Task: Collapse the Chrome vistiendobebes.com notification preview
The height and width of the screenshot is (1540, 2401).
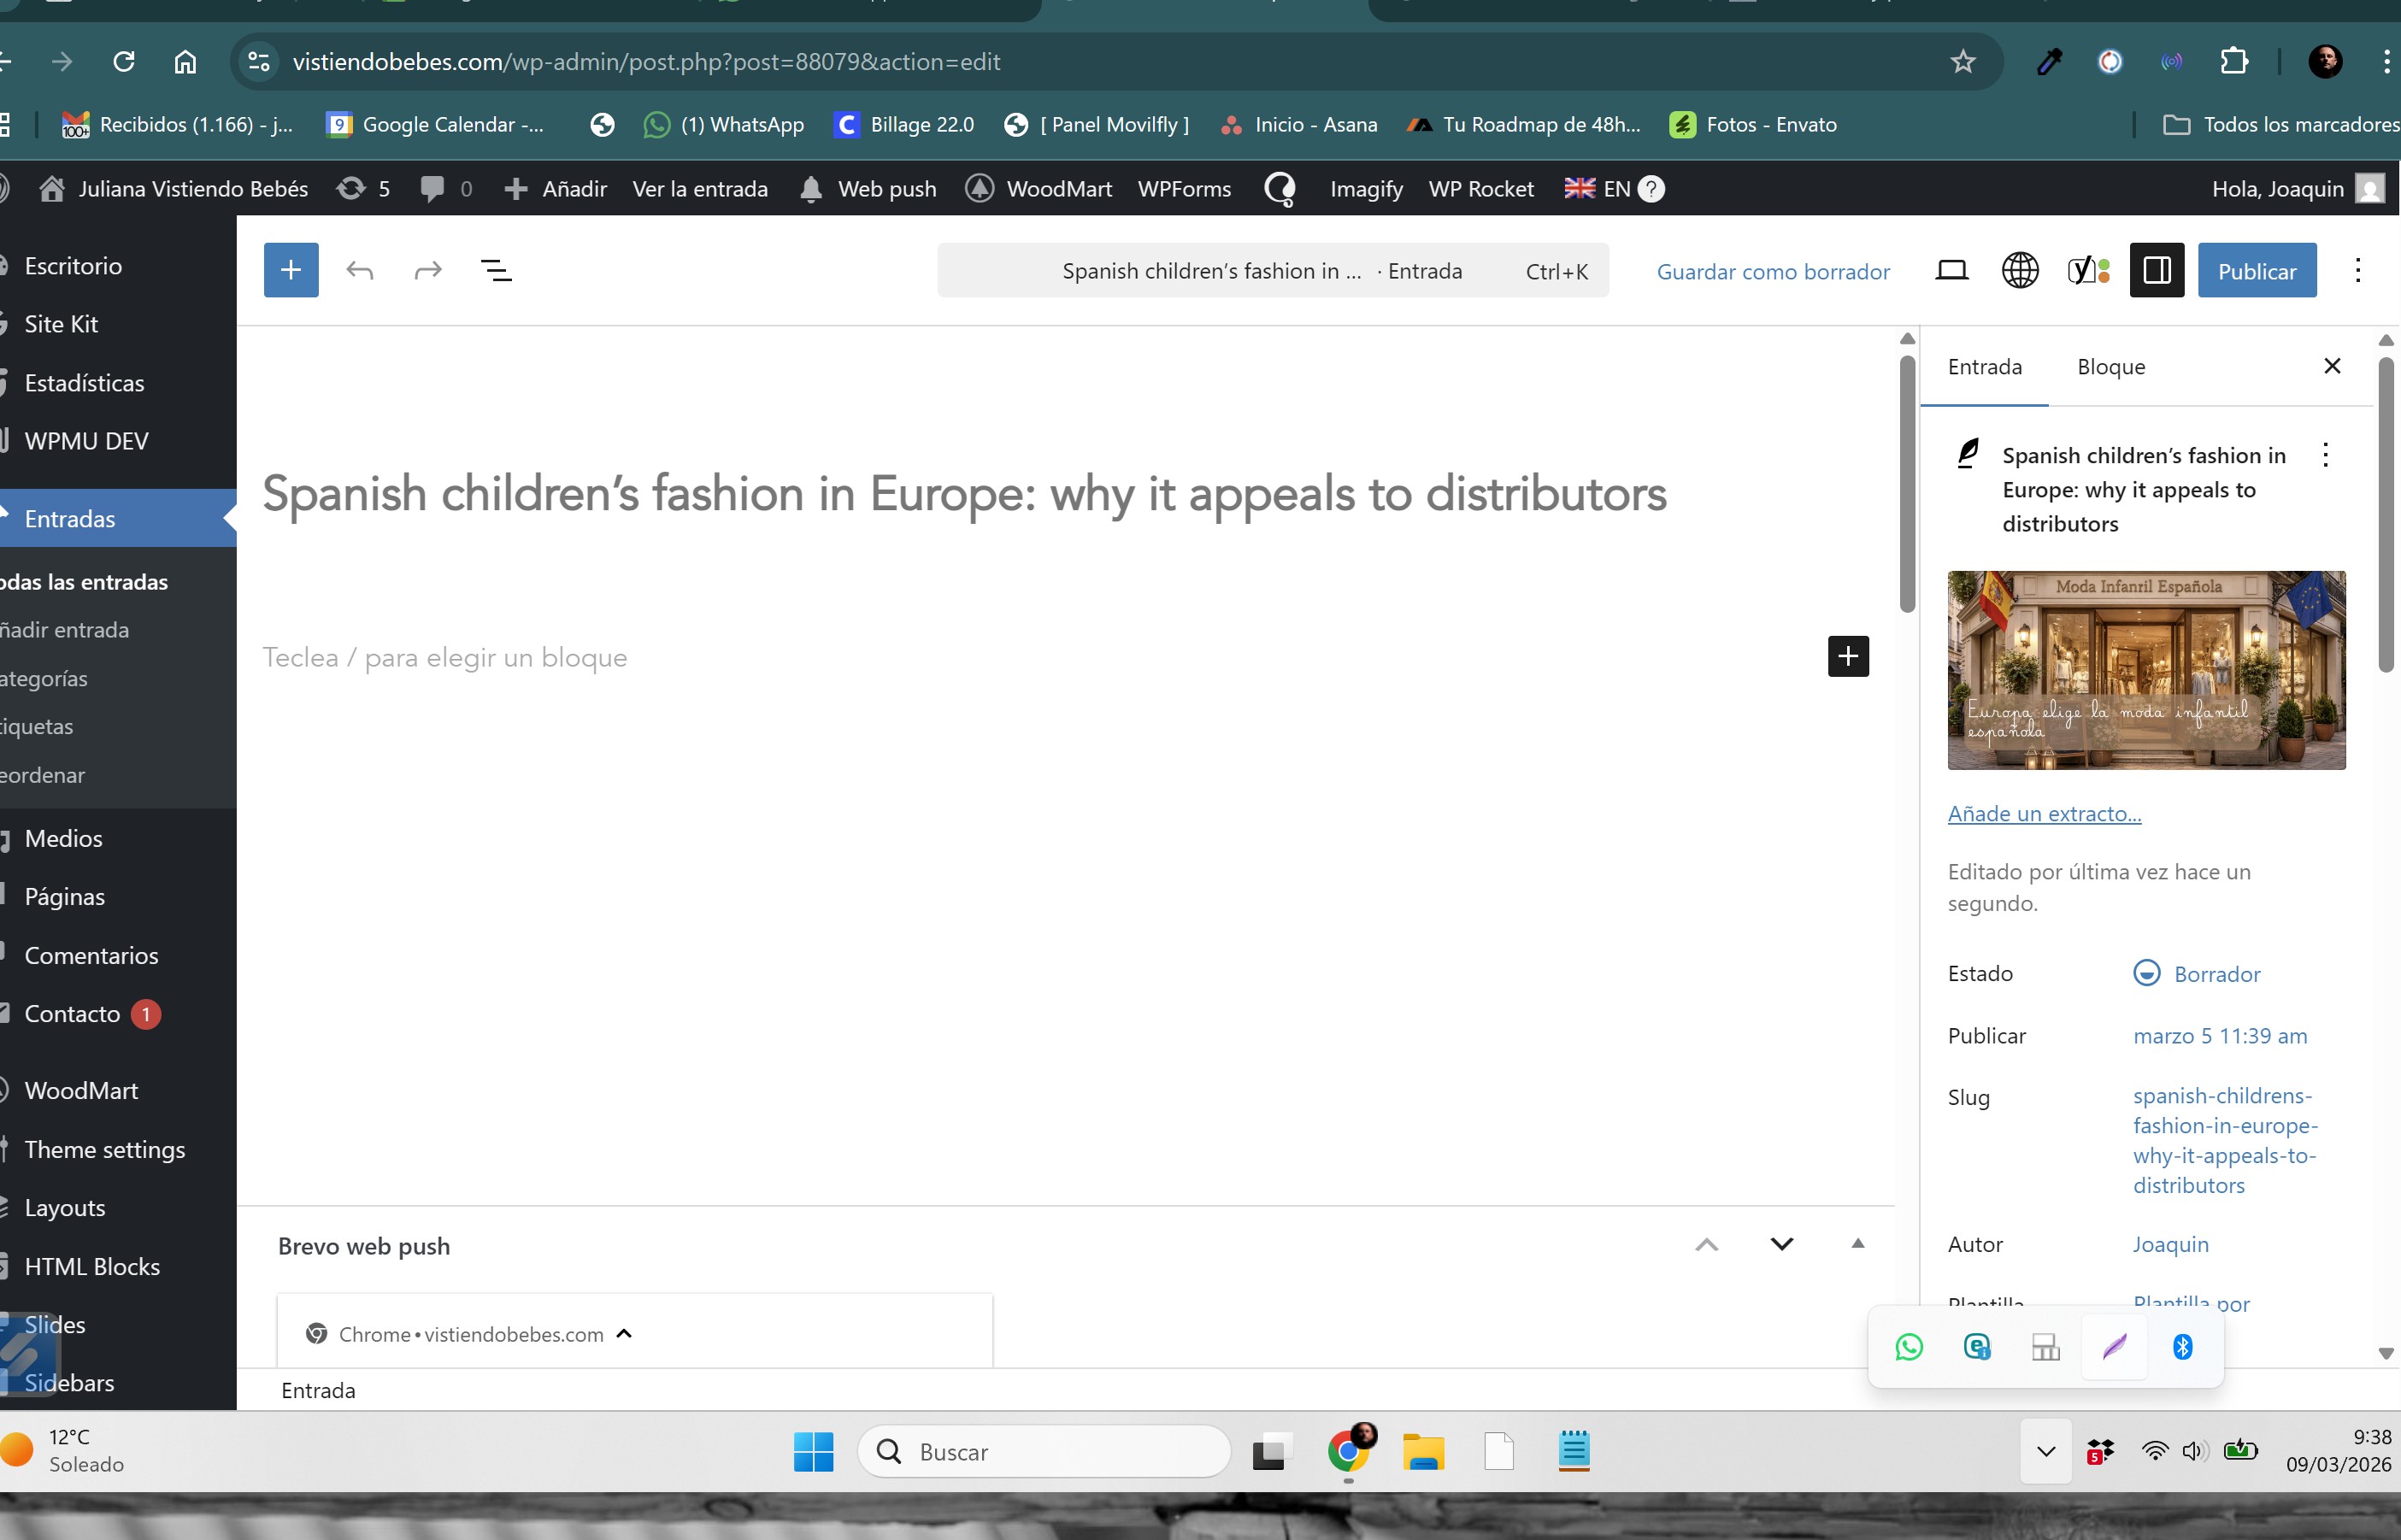Action: (625, 1334)
